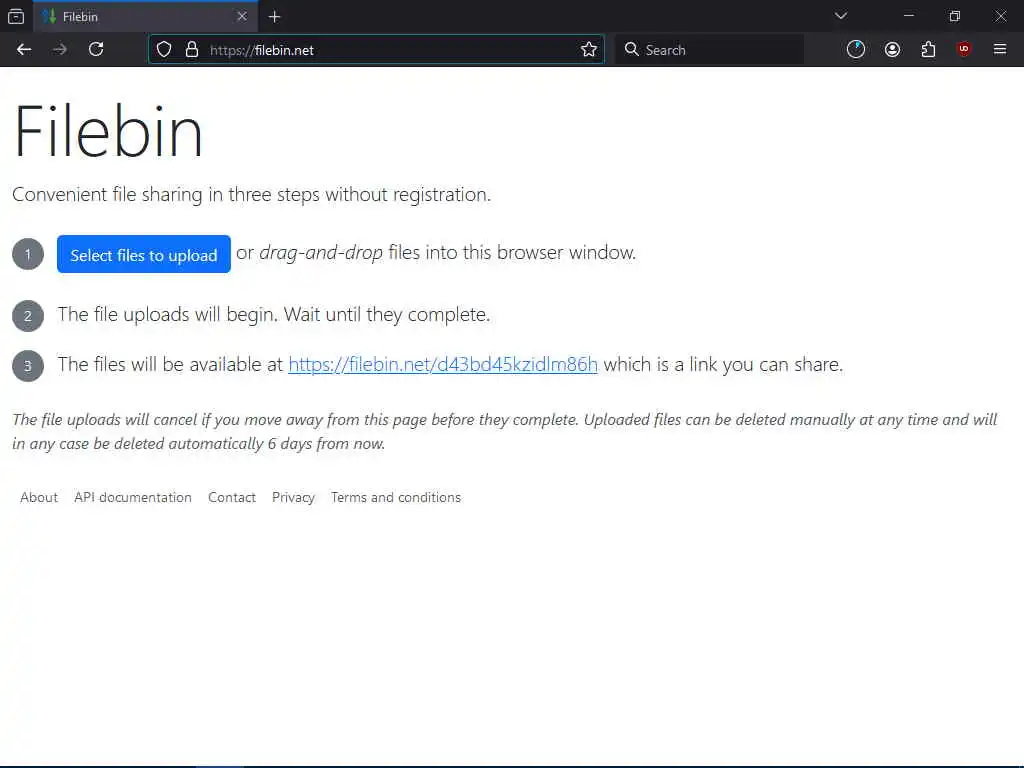1024x768 pixels.
Task: Open the About footer link
Action: pos(39,498)
